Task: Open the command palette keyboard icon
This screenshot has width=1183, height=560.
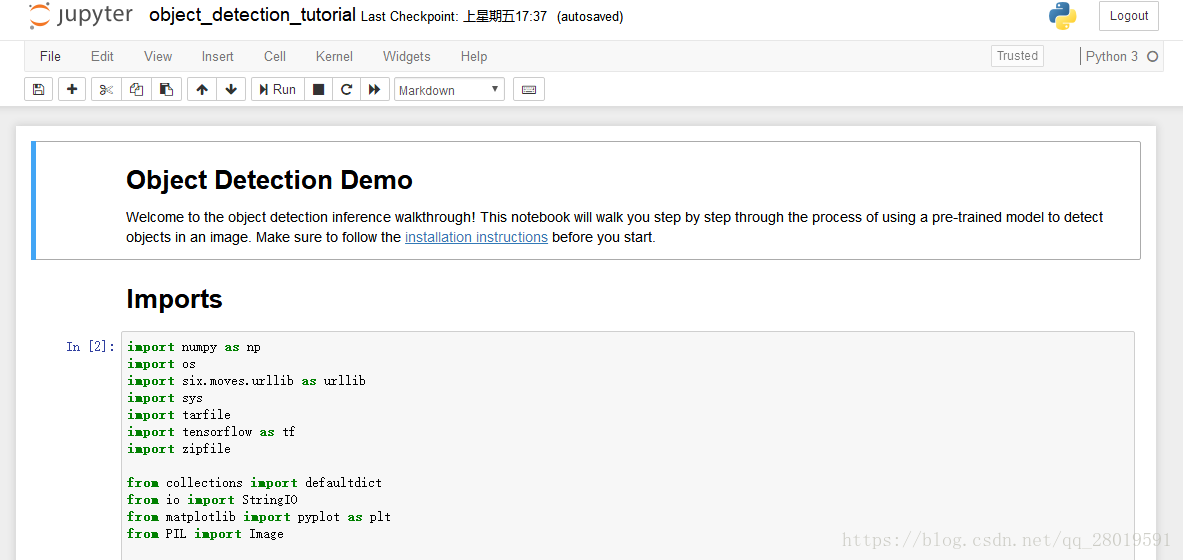Action: tap(529, 90)
